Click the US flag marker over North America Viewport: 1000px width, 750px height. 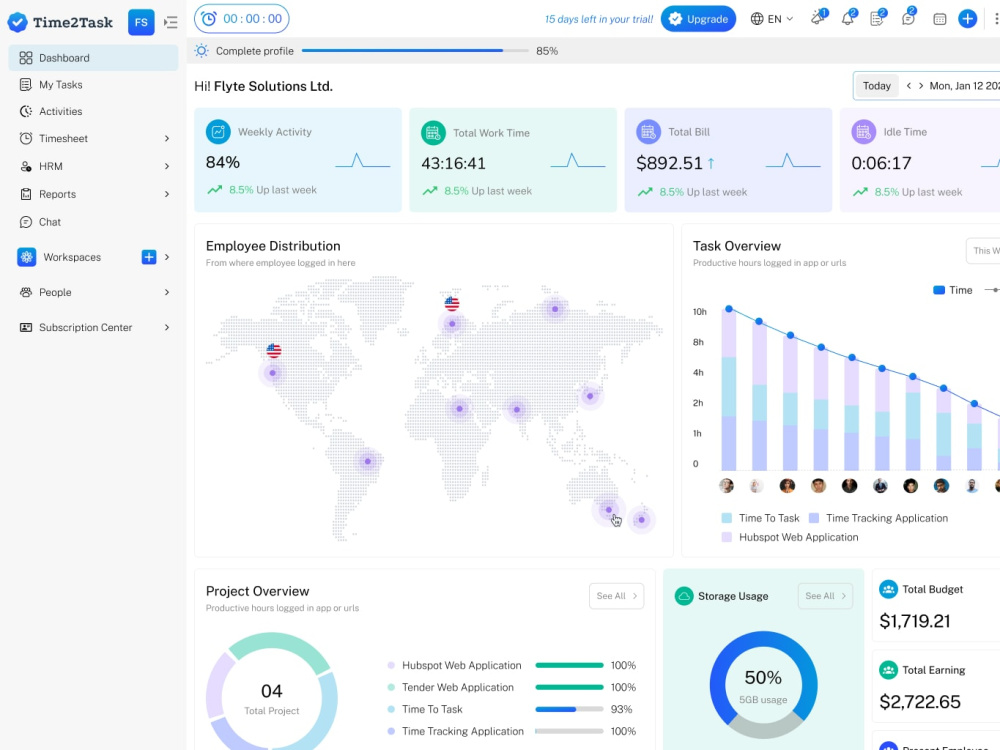(x=274, y=350)
